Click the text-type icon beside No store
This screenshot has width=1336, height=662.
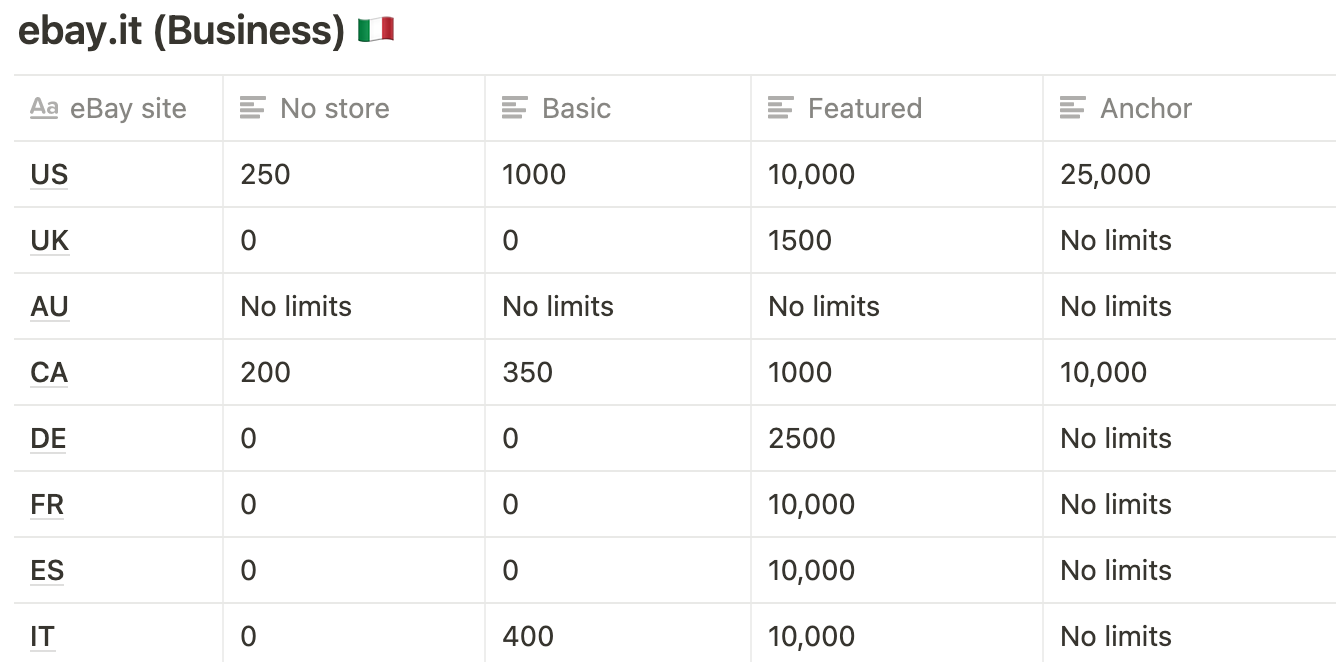253,108
